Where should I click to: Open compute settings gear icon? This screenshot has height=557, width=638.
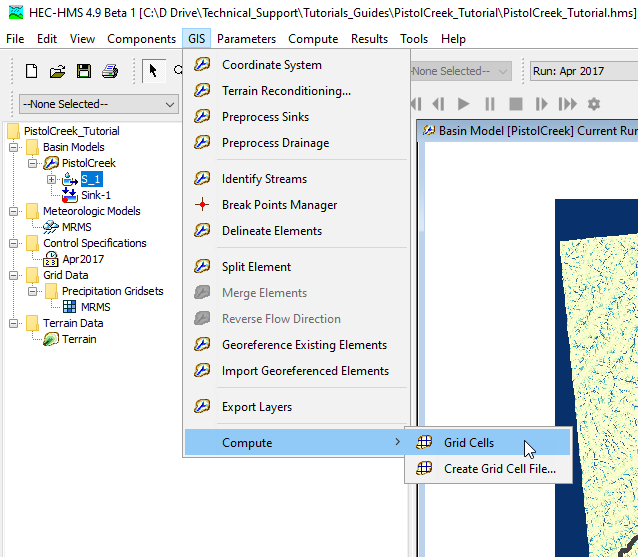(594, 104)
